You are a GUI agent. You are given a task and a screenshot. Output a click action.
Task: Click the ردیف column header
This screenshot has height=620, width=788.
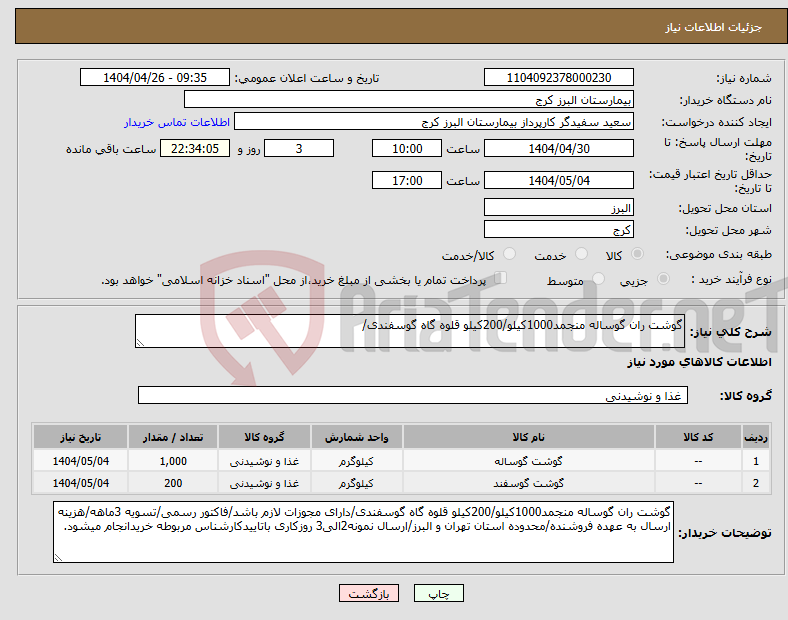(x=755, y=437)
